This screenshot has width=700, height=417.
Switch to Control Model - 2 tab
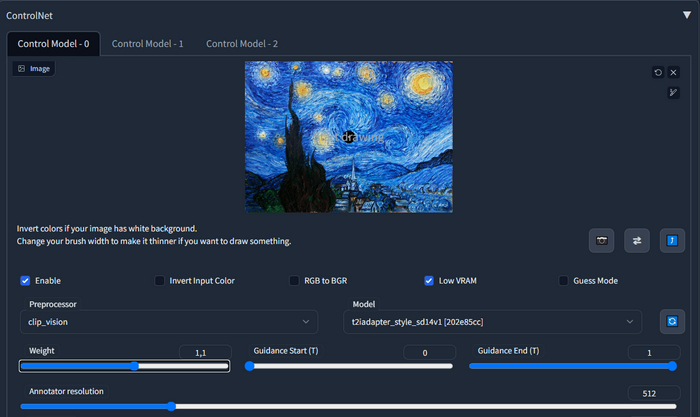point(242,44)
